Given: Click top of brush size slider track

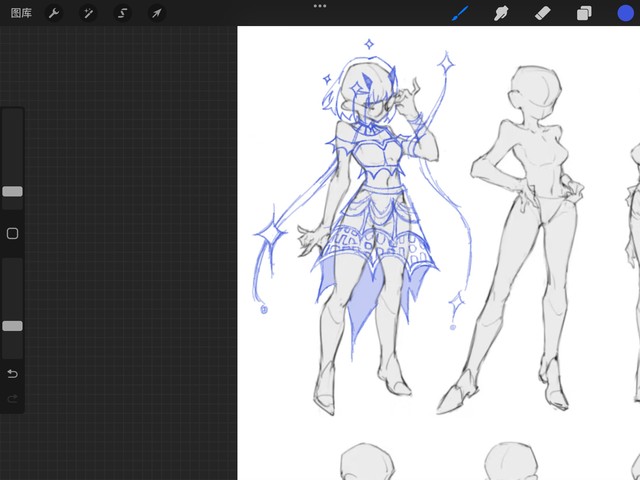Looking at the screenshot, I should pyautogui.click(x=12, y=115).
